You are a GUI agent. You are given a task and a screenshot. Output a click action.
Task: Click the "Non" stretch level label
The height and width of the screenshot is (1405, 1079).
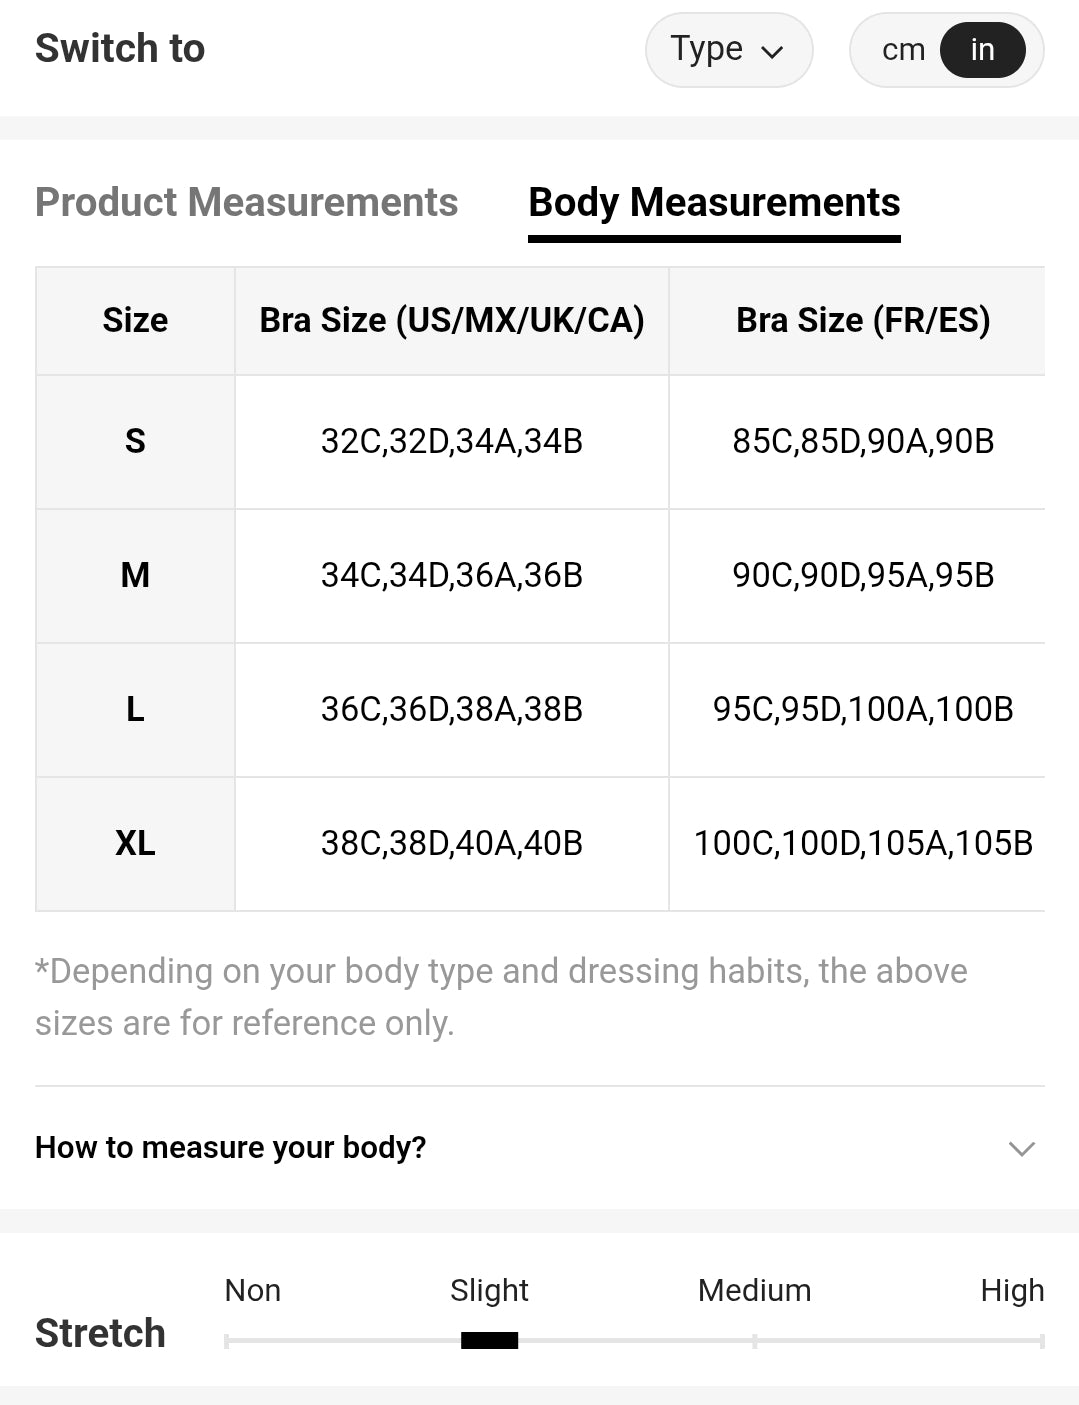coord(252,1290)
